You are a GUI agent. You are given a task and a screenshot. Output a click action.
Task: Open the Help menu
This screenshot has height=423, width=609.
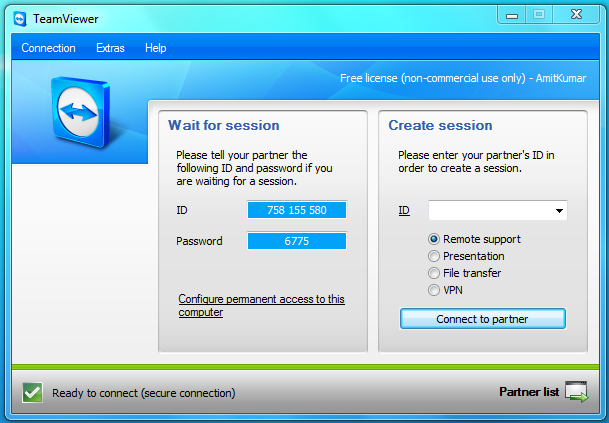click(x=156, y=48)
